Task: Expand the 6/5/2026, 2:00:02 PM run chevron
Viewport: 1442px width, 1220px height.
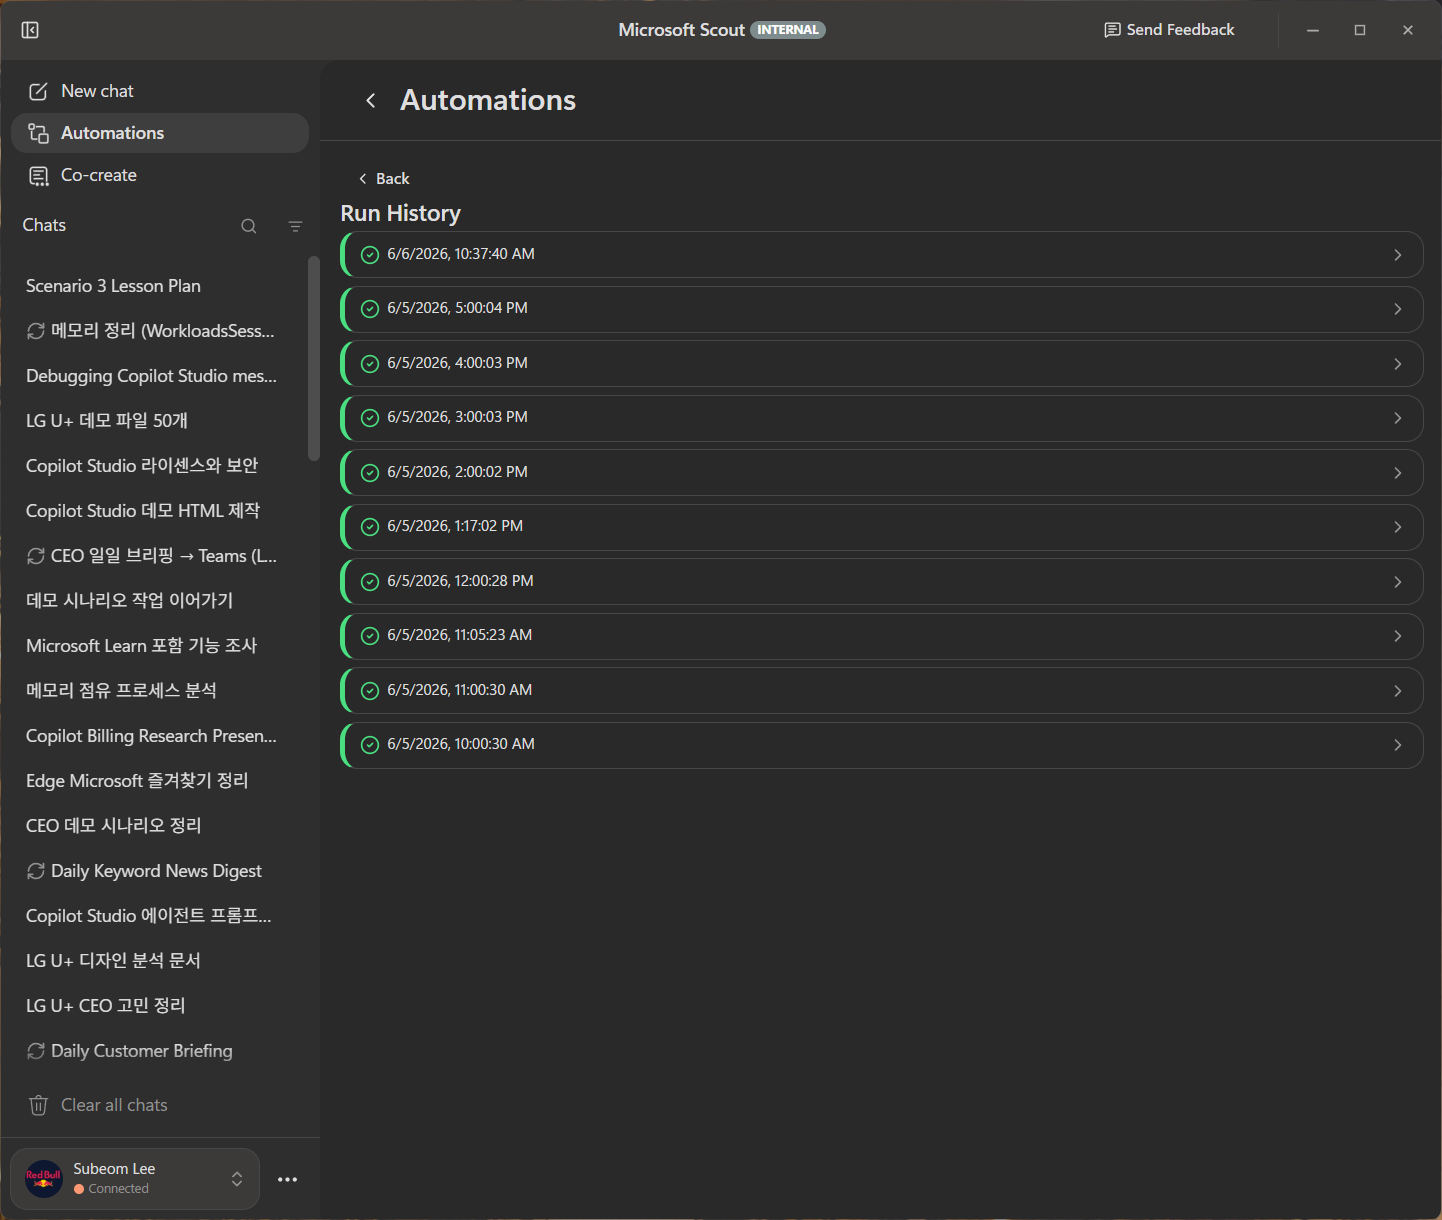Action: (x=1398, y=473)
